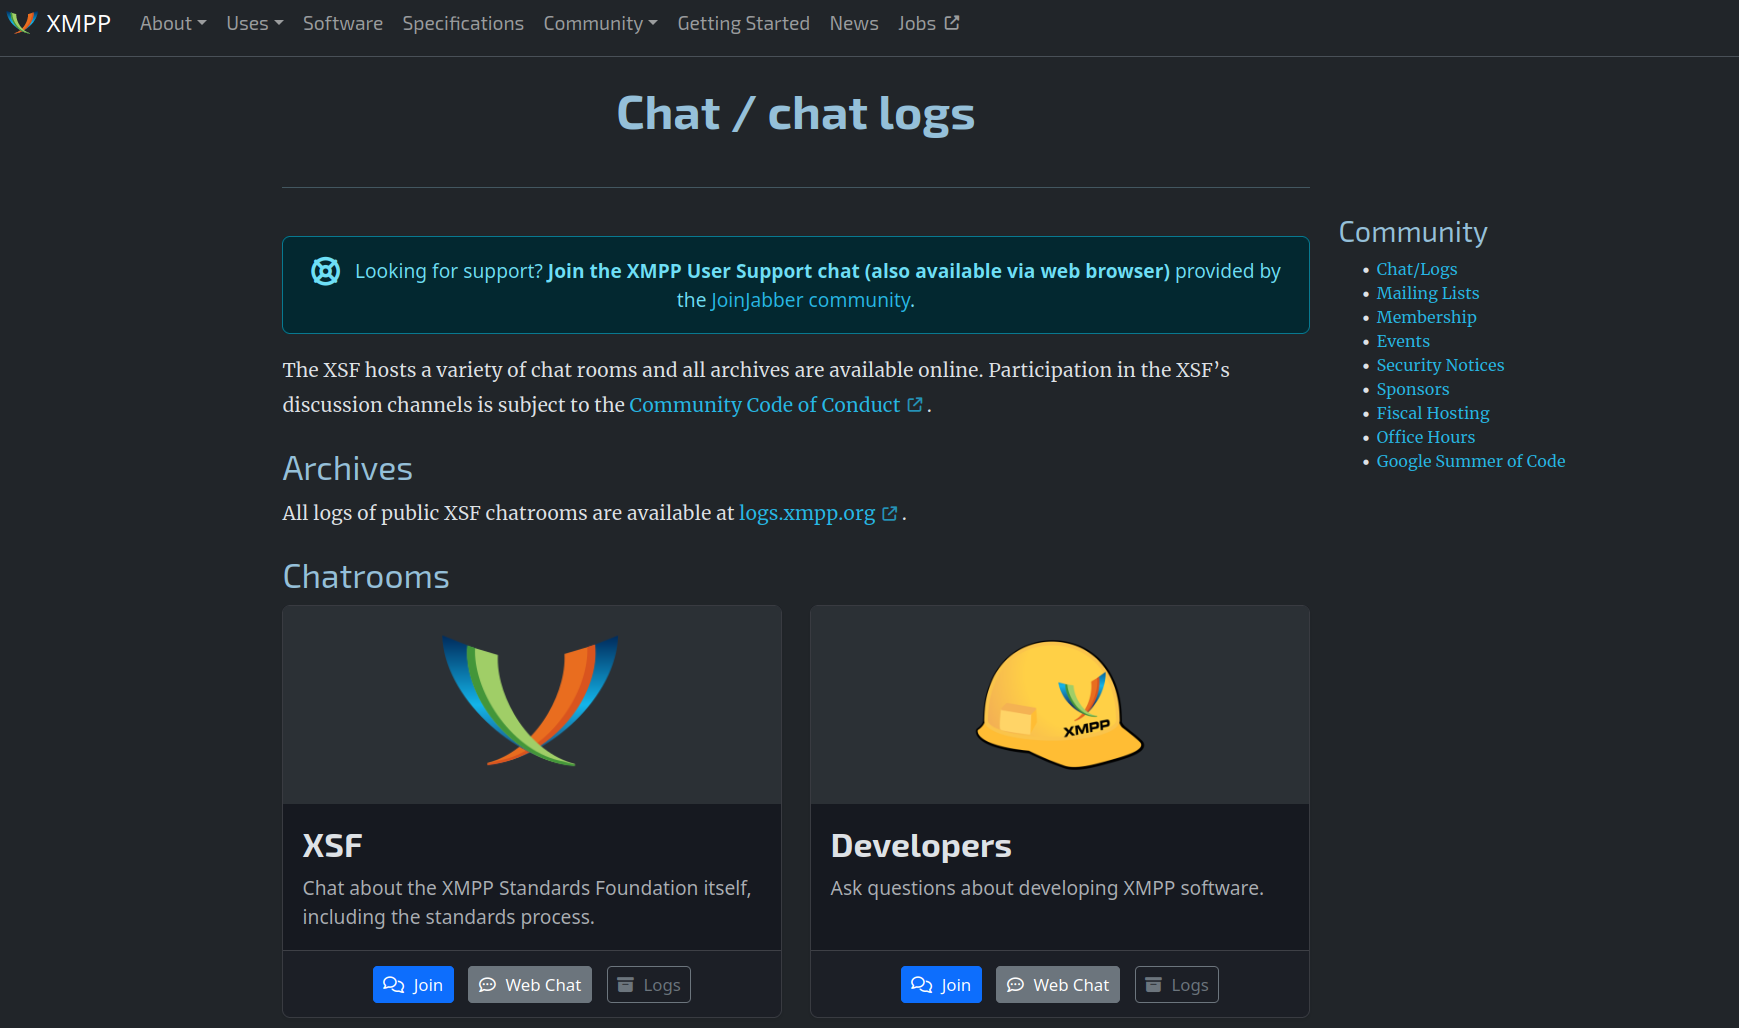This screenshot has height=1028, width=1739.
Task: Open the Jobs link in navbar
Action: coord(928,23)
